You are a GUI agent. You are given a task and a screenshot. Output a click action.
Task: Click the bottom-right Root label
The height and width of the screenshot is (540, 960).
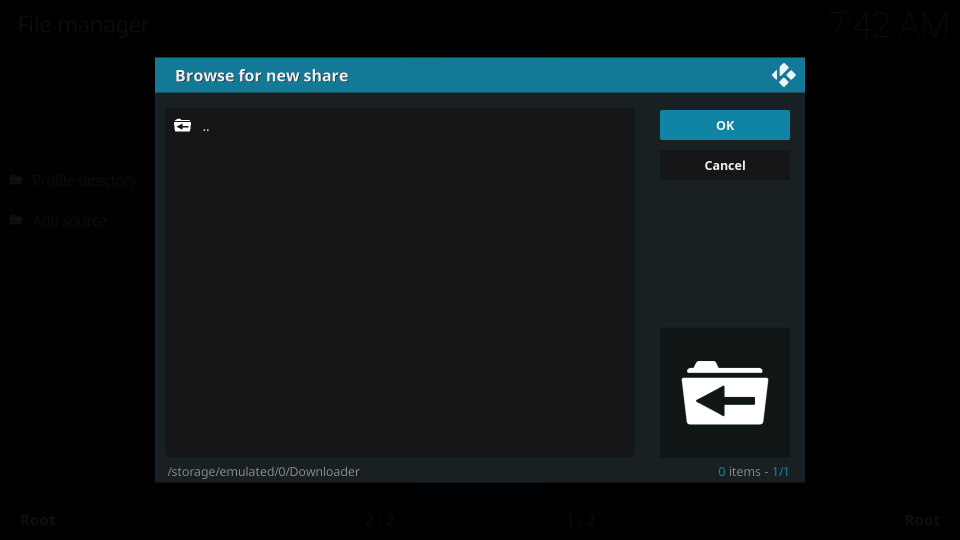(x=921, y=520)
